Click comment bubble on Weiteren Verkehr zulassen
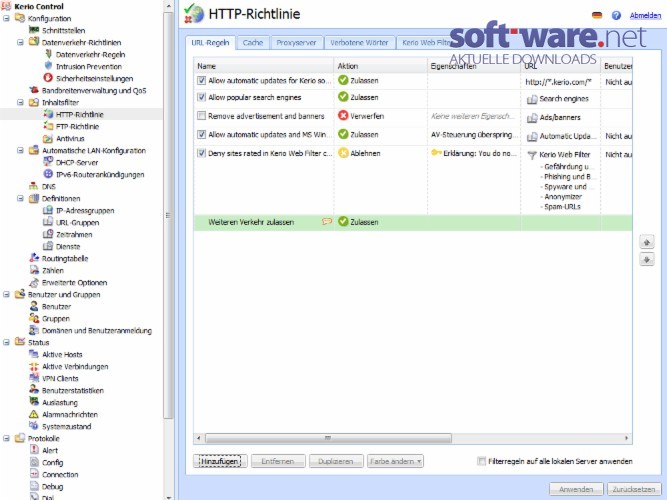Screen dimensions: 667x500 click(327, 221)
